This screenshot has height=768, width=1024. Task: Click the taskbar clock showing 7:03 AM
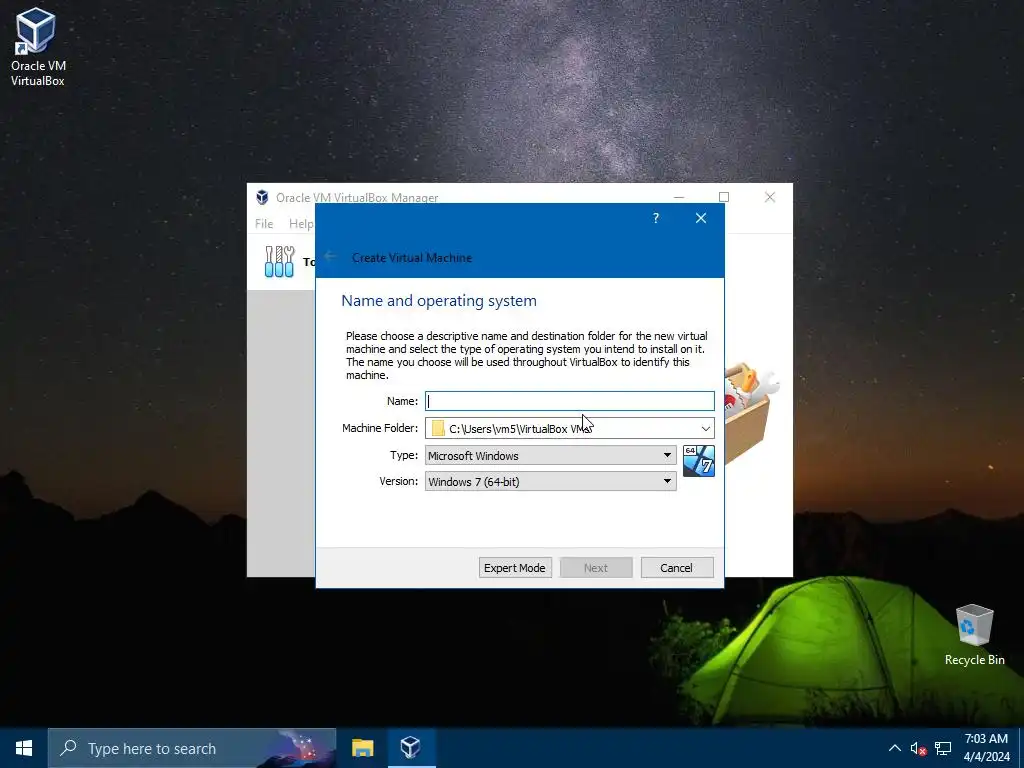[x=986, y=748]
